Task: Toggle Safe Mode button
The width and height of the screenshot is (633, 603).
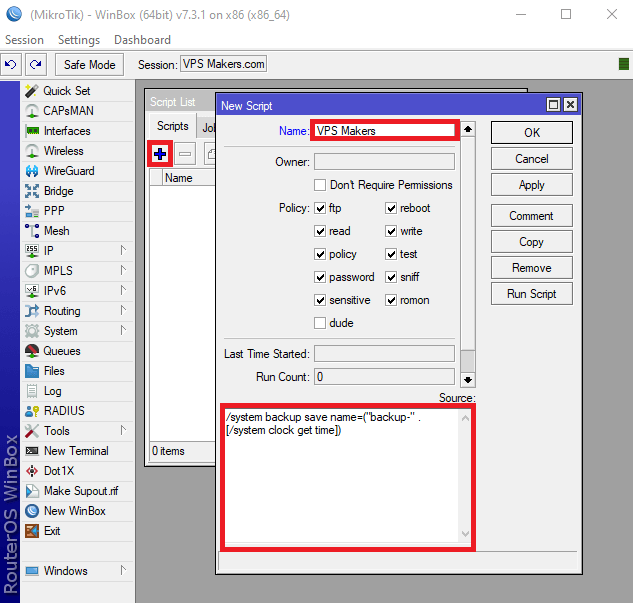Action: [90, 65]
